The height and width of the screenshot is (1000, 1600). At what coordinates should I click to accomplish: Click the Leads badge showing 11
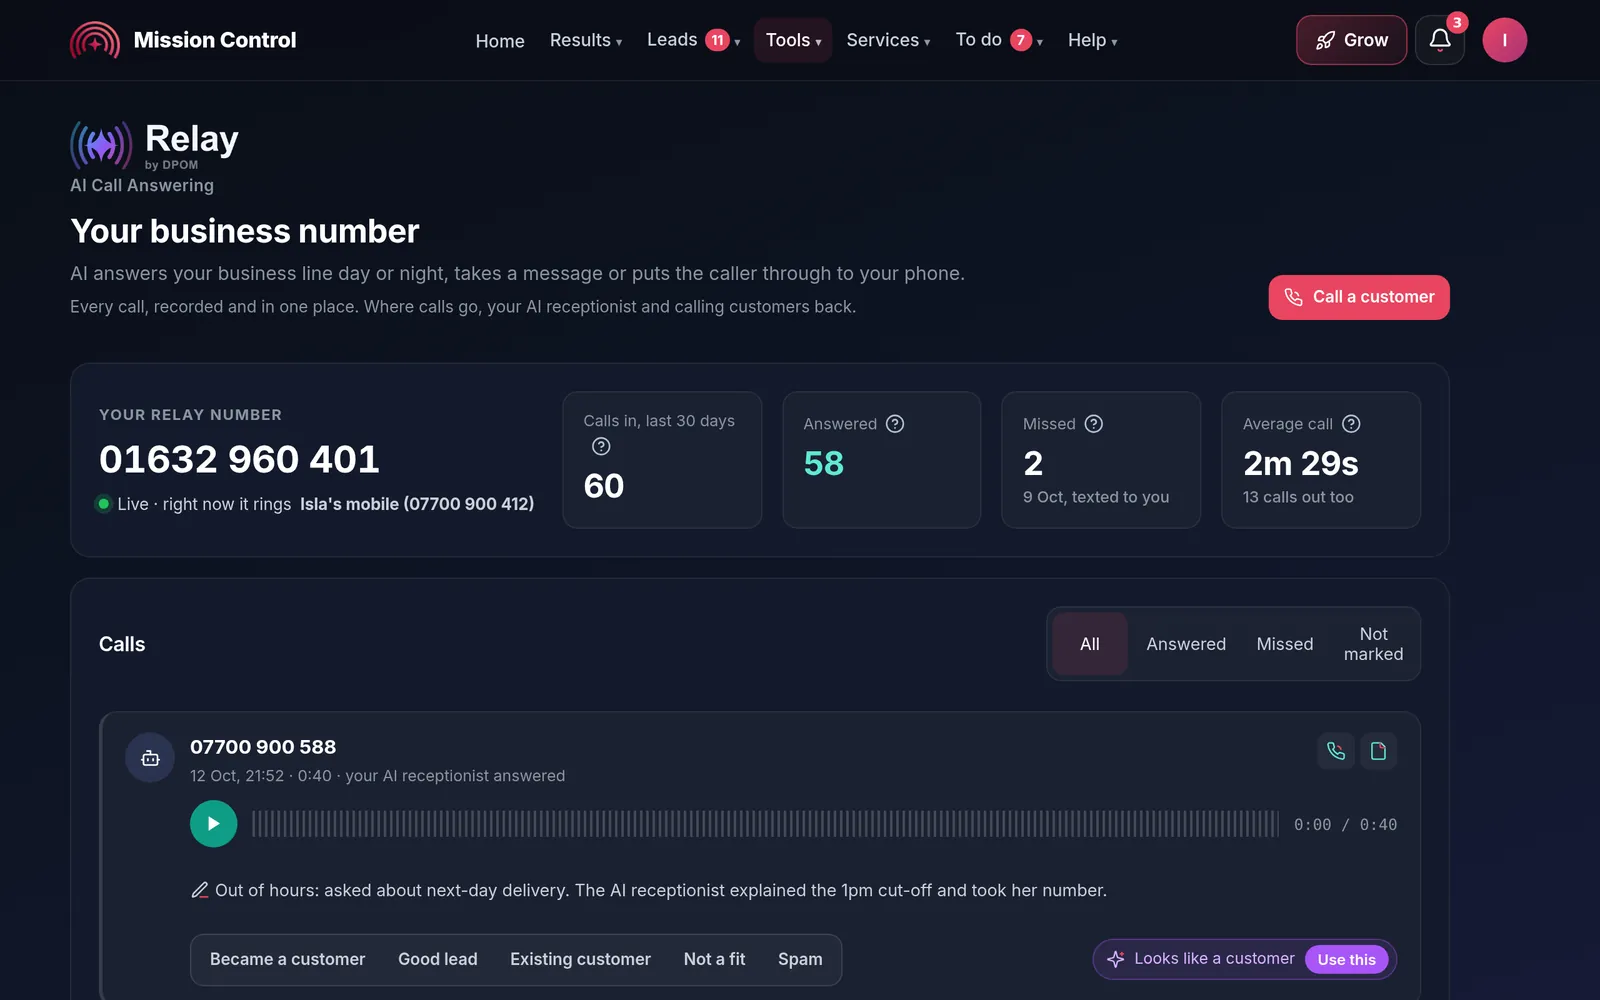pyautogui.click(x=717, y=40)
